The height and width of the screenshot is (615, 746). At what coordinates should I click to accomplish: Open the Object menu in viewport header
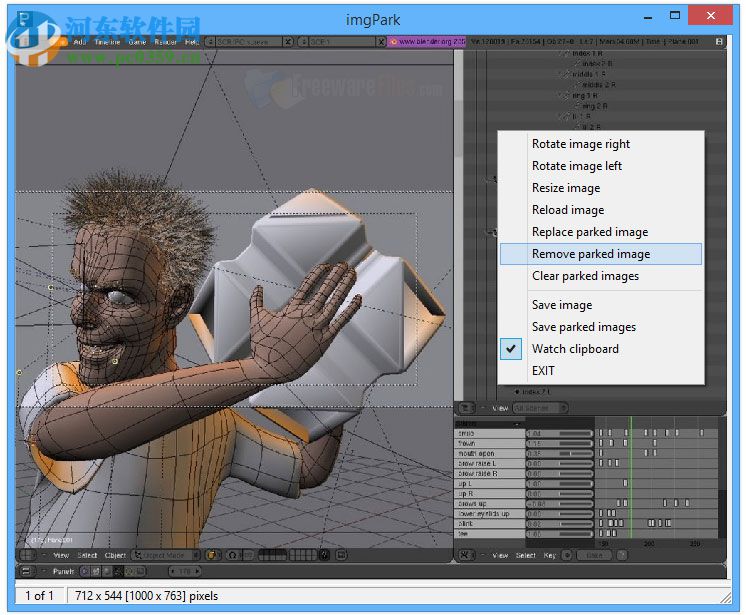point(115,555)
